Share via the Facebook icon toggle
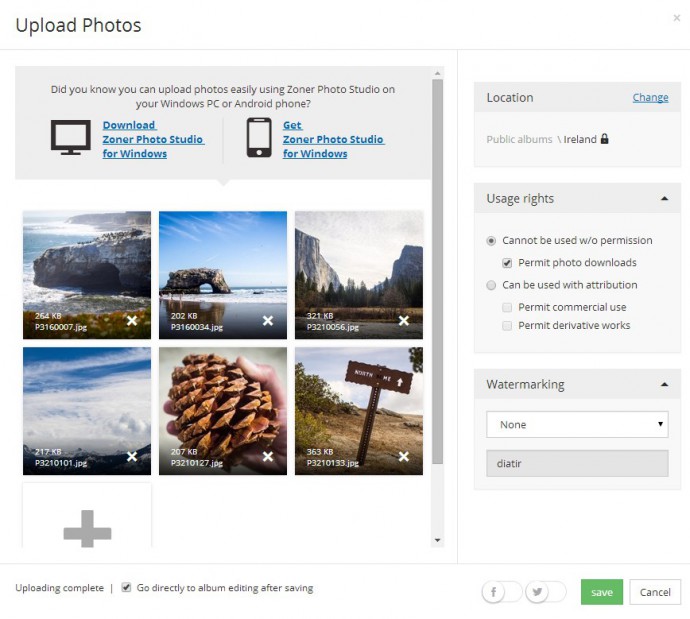This screenshot has width=690, height=619. (x=493, y=592)
